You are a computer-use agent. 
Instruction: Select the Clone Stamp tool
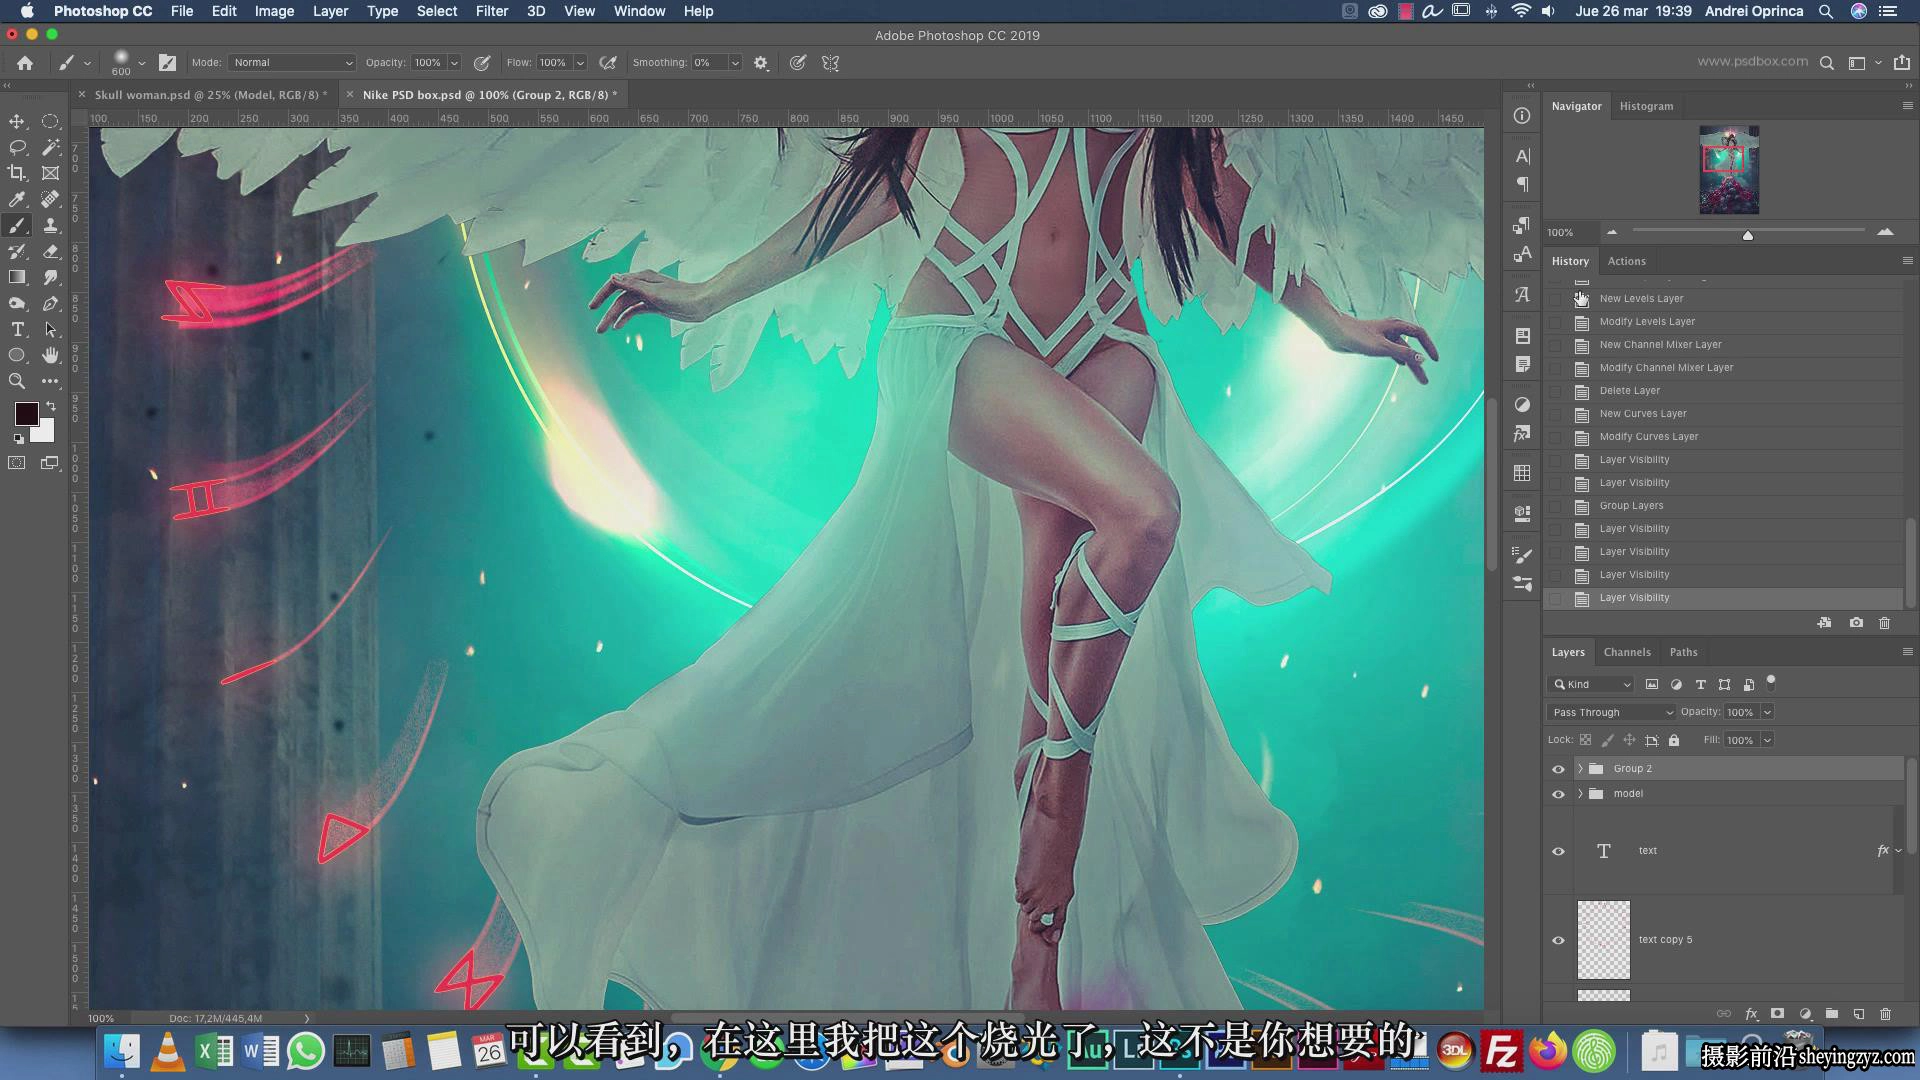pyautogui.click(x=50, y=225)
